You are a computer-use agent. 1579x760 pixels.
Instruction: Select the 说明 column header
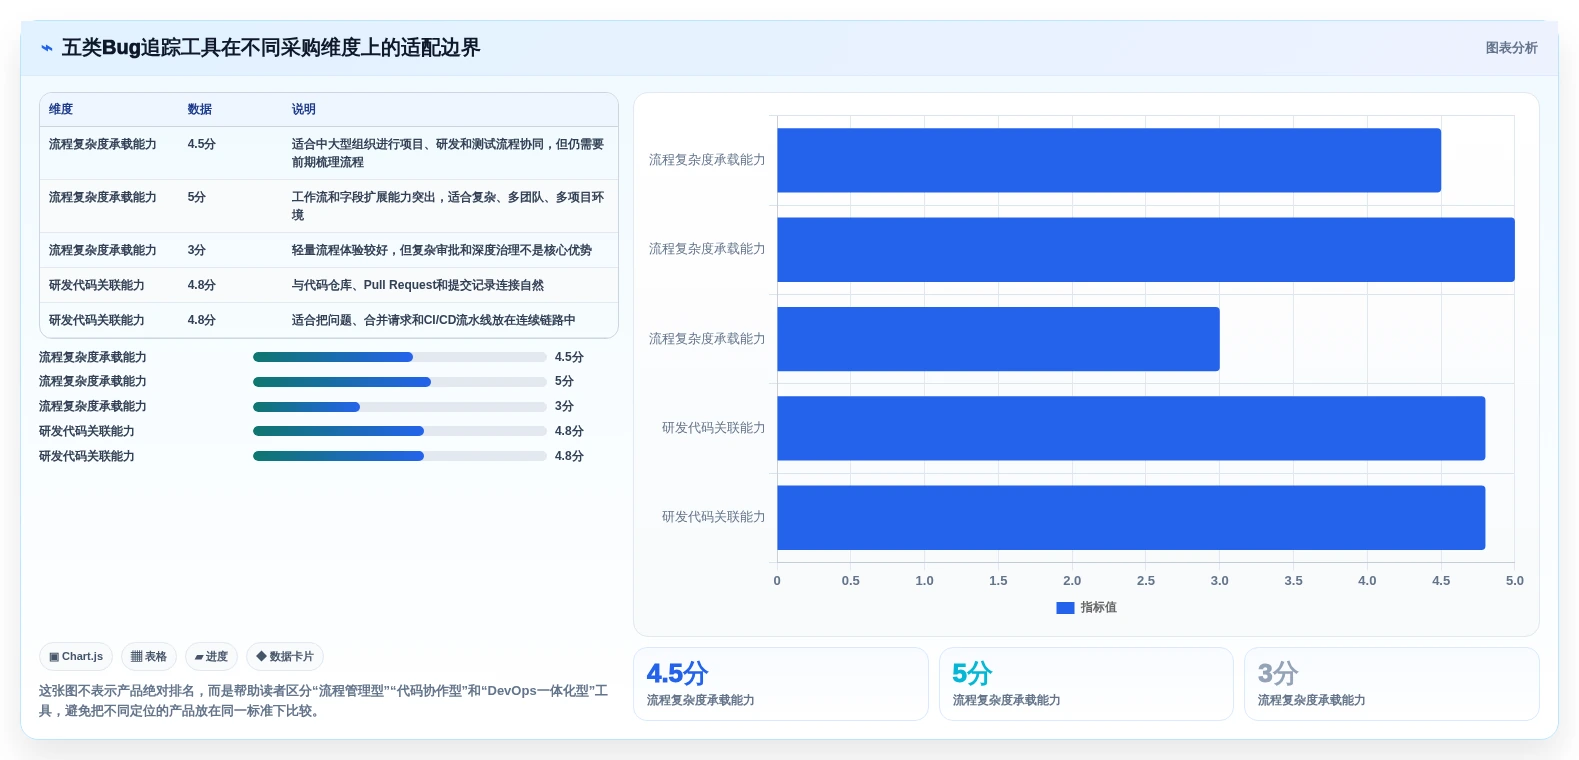click(x=304, y=109)
